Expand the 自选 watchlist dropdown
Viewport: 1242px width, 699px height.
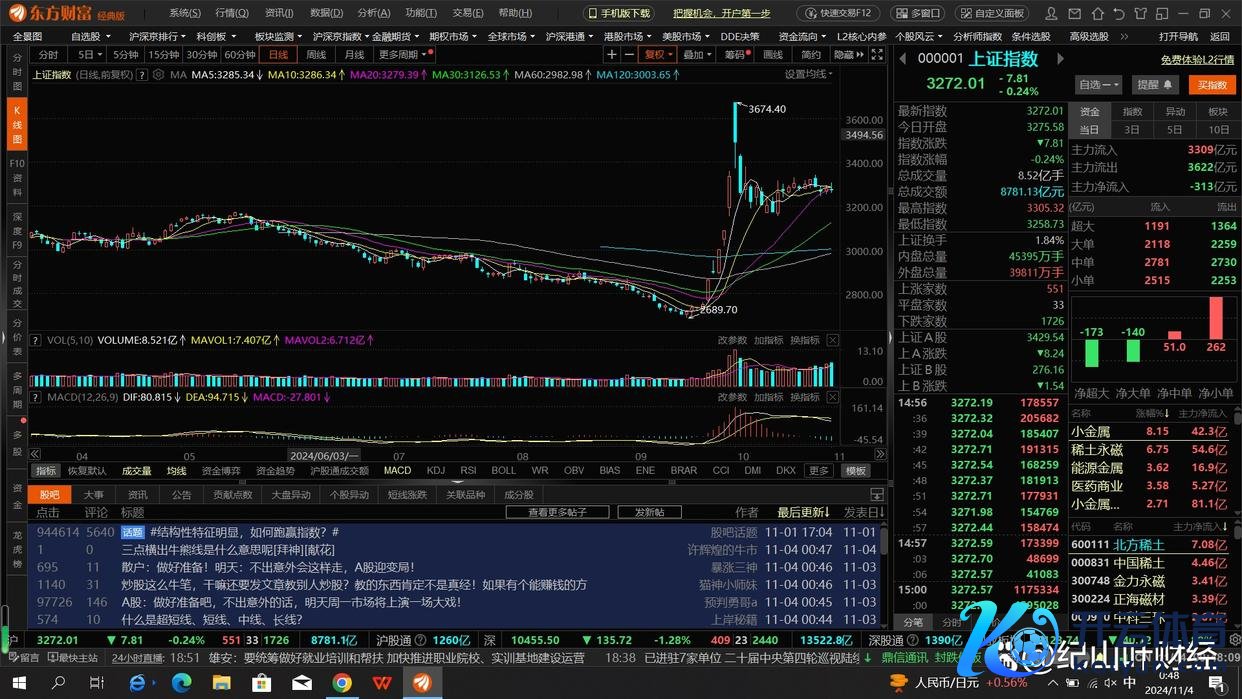(1099, 85)
